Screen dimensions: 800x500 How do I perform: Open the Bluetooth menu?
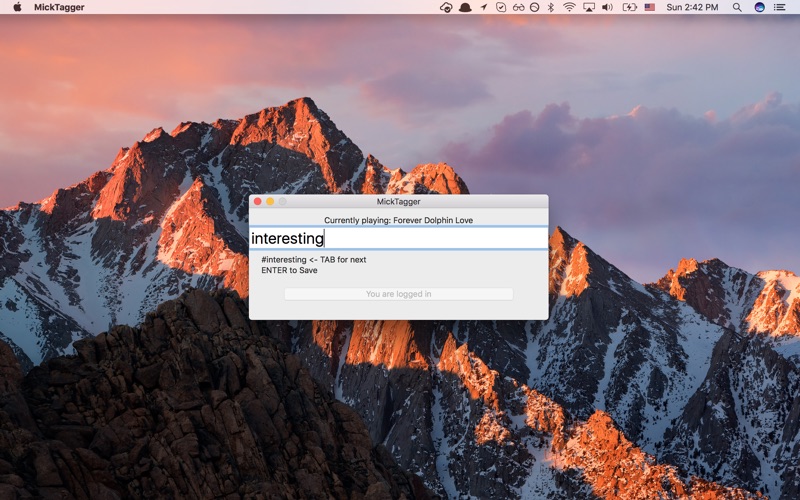[x=551, y=7]
